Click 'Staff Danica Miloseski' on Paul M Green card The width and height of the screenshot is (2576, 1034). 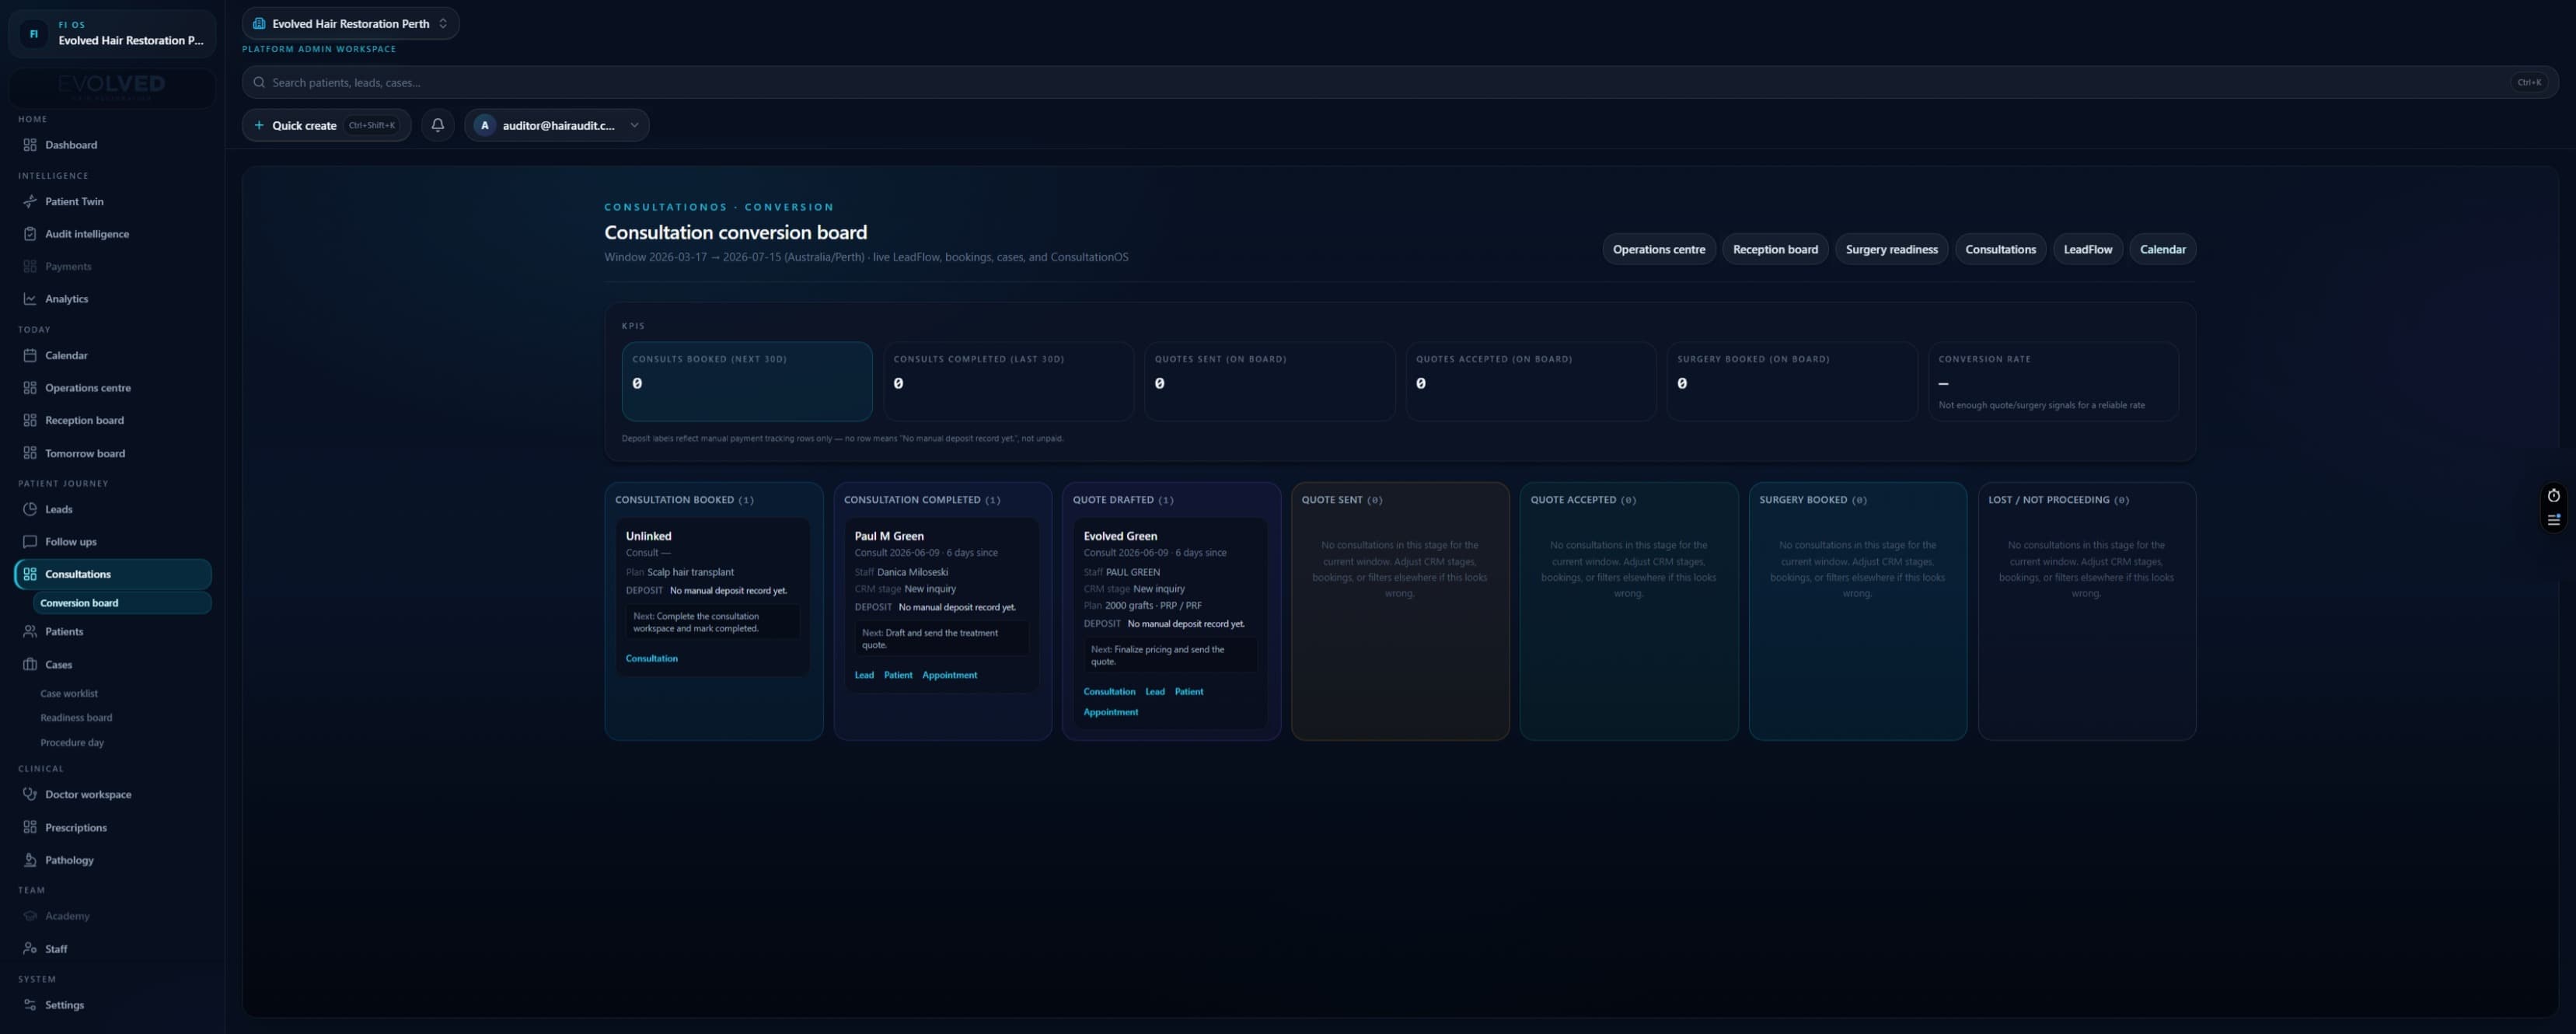pos(901,572)
